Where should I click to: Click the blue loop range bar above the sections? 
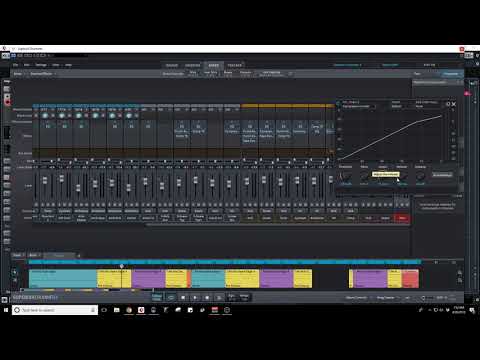[225, 262]
